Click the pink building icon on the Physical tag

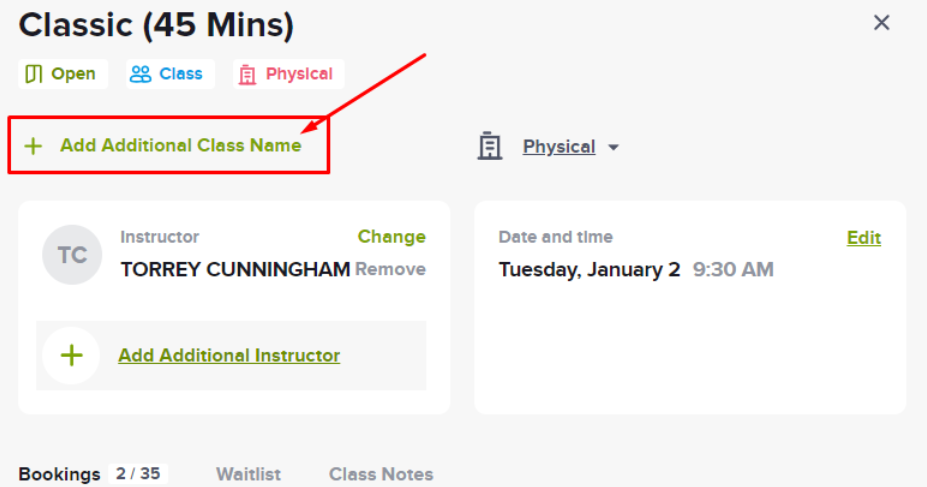click(247, 75)
